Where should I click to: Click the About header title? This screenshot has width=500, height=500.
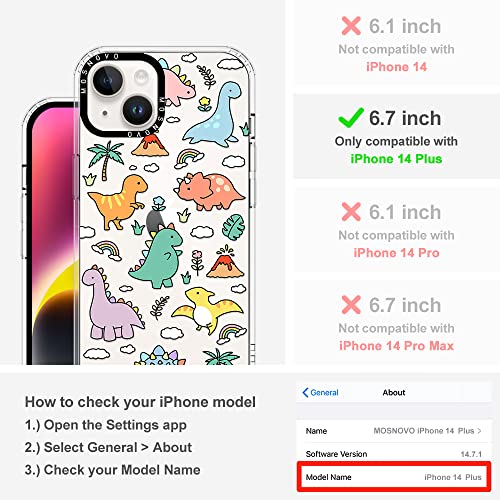click(x=394, y=392)
